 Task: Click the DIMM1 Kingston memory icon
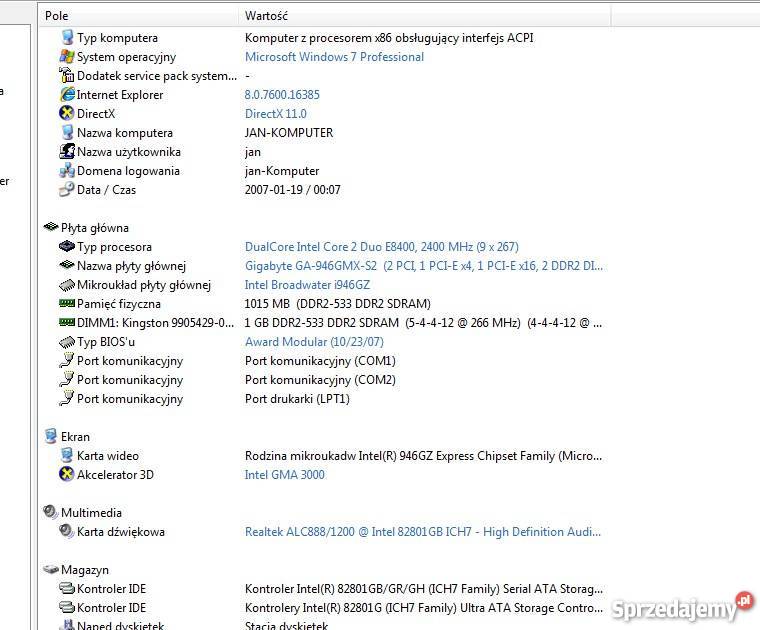point(67,322)
